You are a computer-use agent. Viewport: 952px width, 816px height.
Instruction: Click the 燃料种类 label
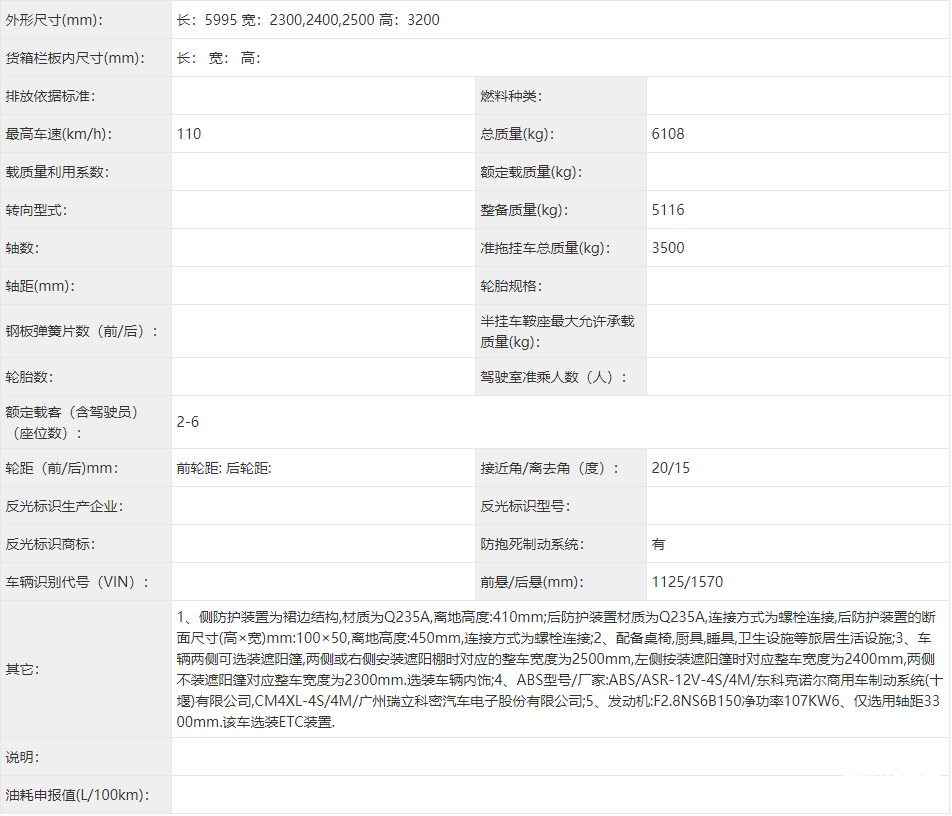[x=511, y=97]
